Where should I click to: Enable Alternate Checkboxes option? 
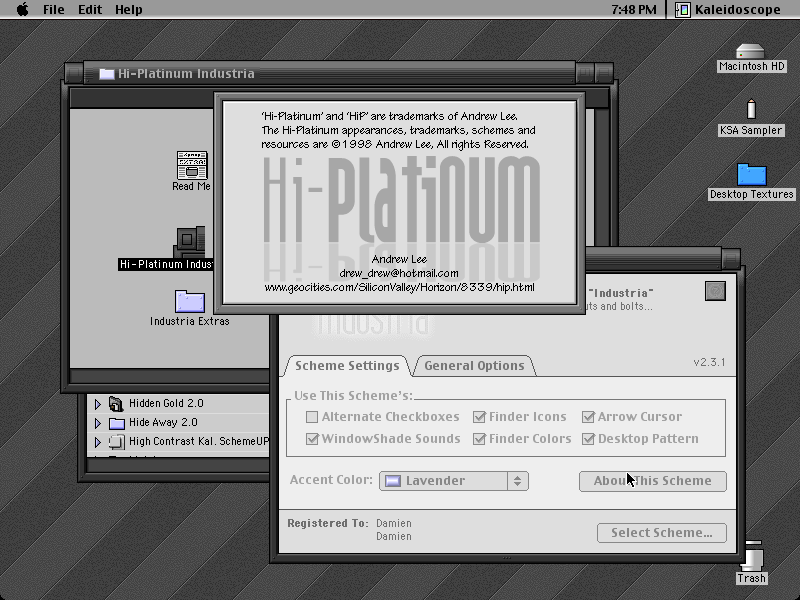tap(312, 417)
